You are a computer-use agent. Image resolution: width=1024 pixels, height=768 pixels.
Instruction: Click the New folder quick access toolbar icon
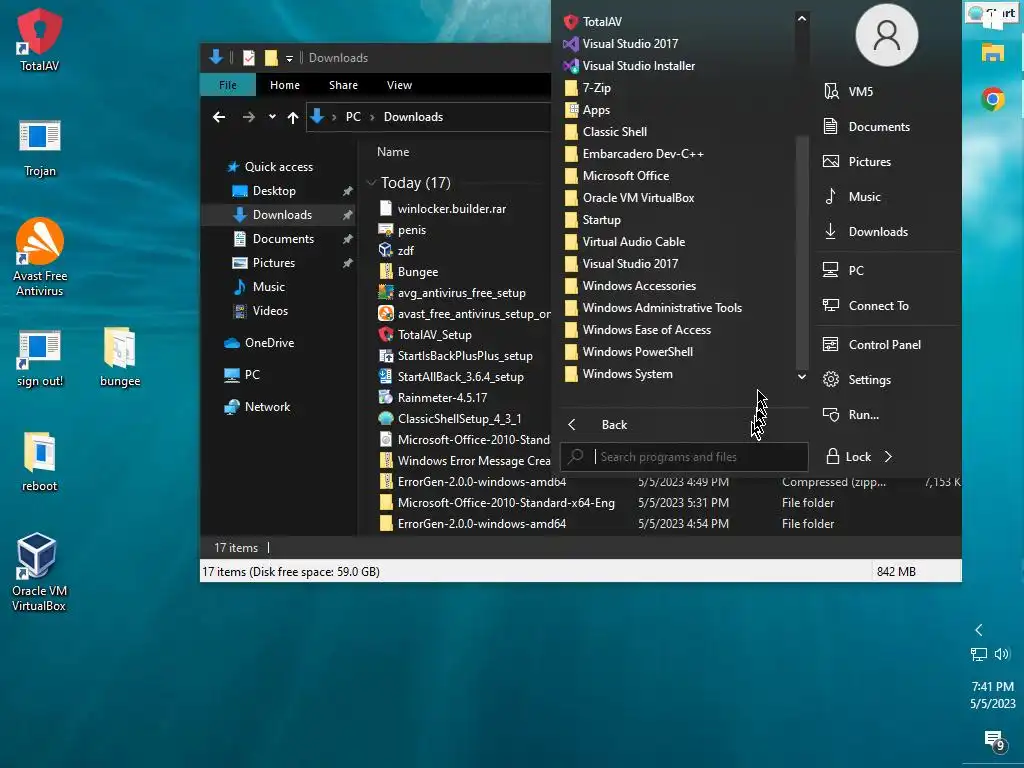(x=271, y=57)
